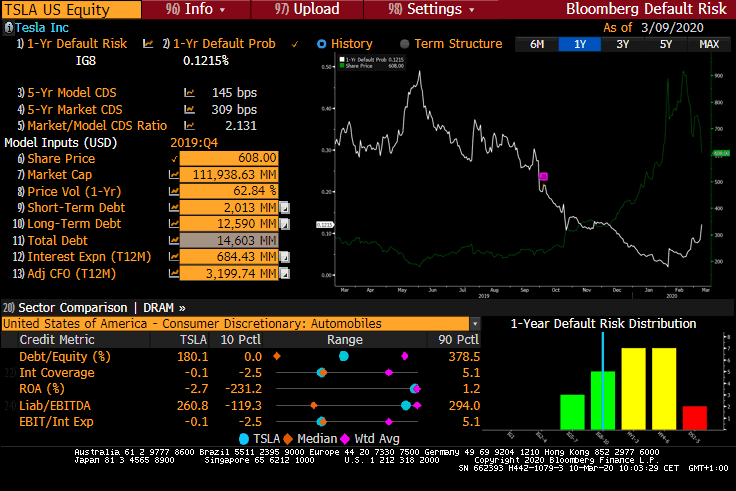
Task: Click Int Coverage metric row label
Action: pos(57,373)
